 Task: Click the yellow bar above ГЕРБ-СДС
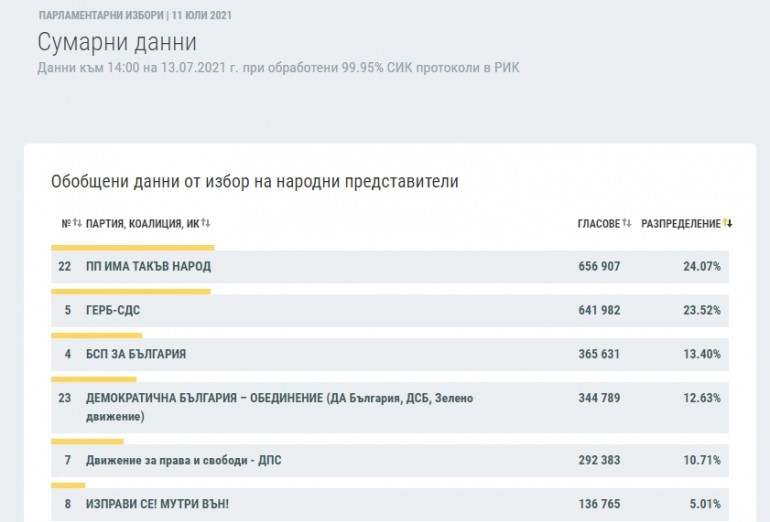(x=131, y=292)
